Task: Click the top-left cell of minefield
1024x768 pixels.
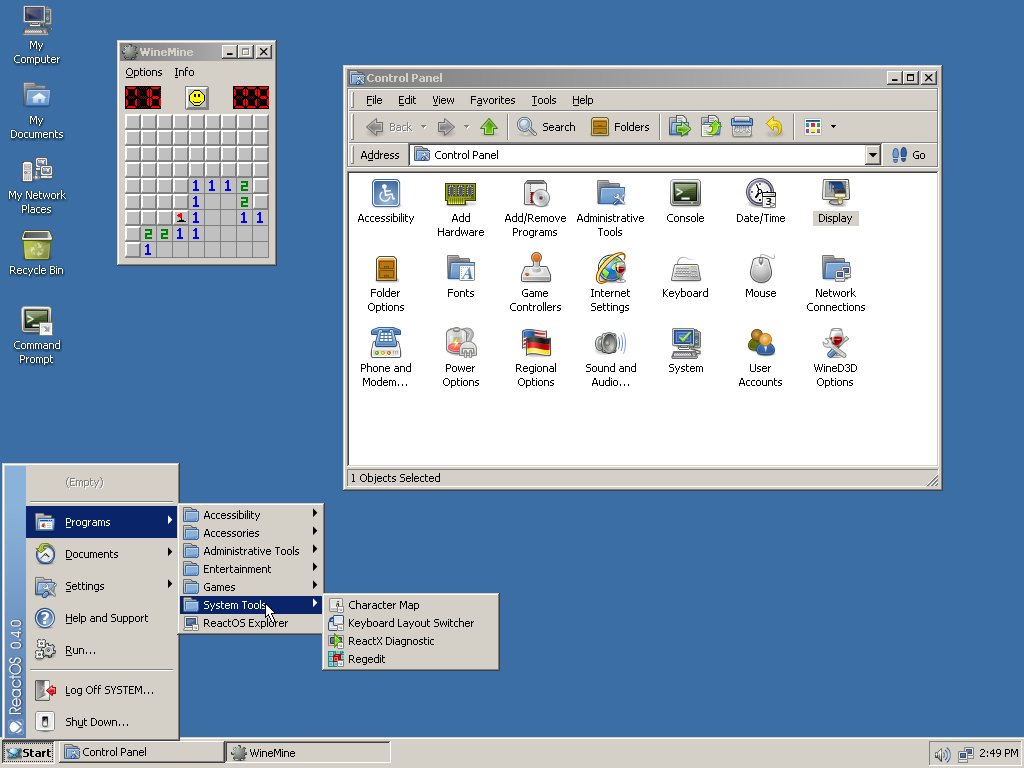Action: 132,122
